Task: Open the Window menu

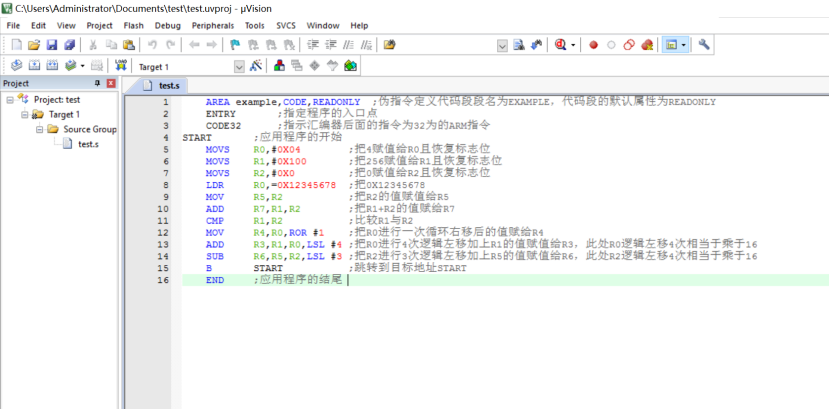Action: (323, 25)
